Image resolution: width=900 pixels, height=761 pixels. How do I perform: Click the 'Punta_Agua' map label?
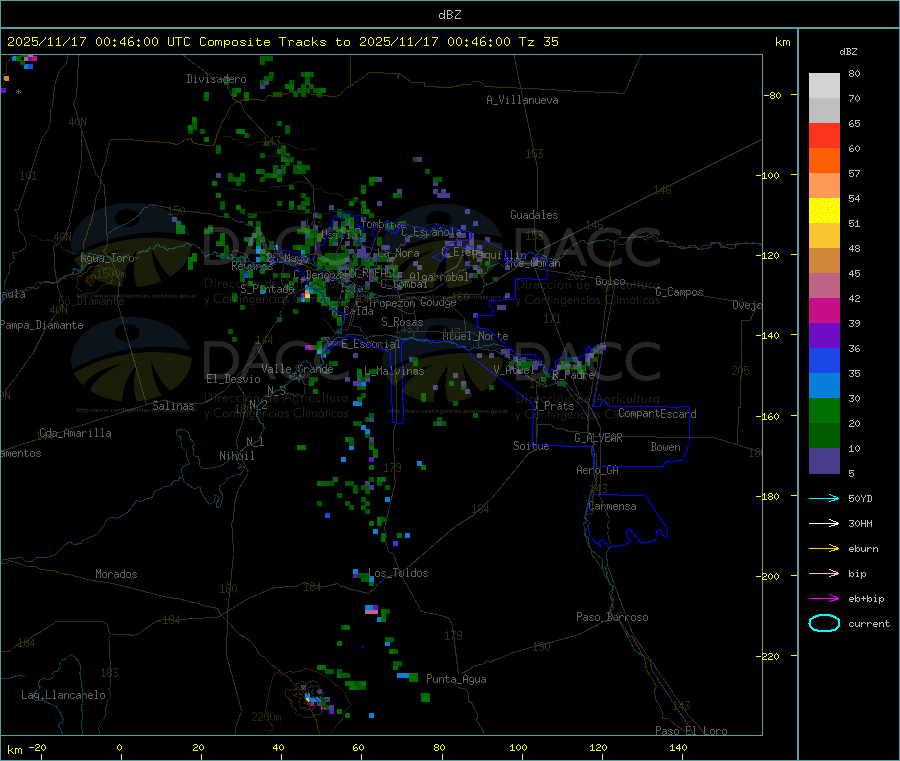click(456, 679)
